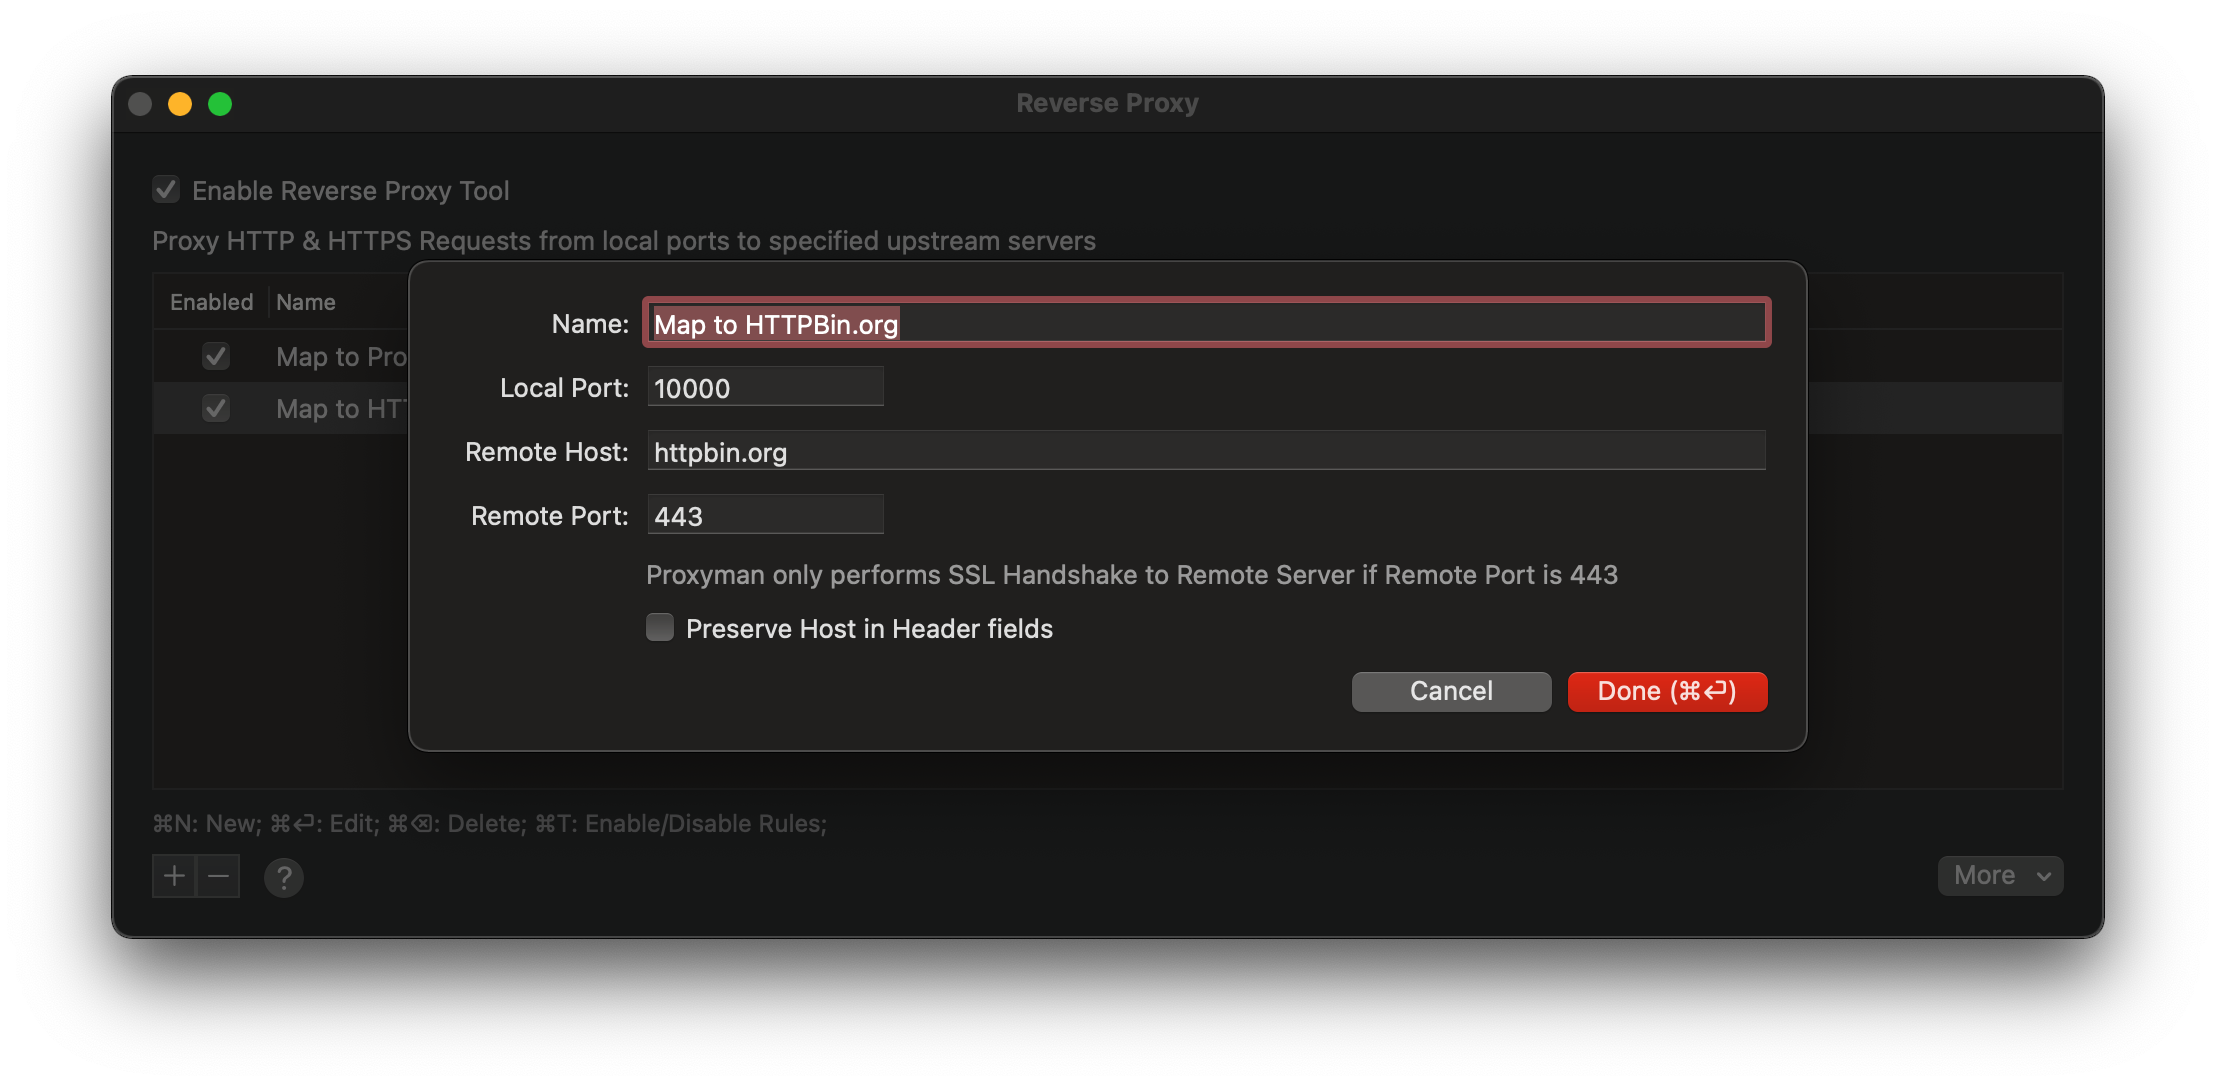
Task: Click the Name column header
Action: [306, 301]
